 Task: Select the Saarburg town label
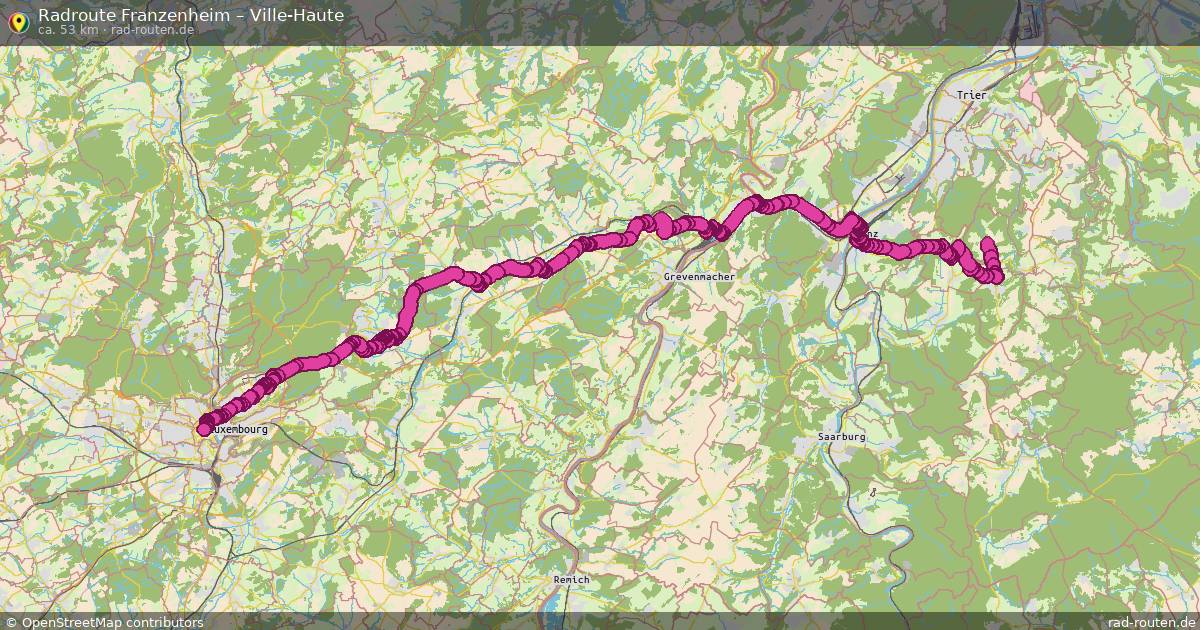point(841,437)
